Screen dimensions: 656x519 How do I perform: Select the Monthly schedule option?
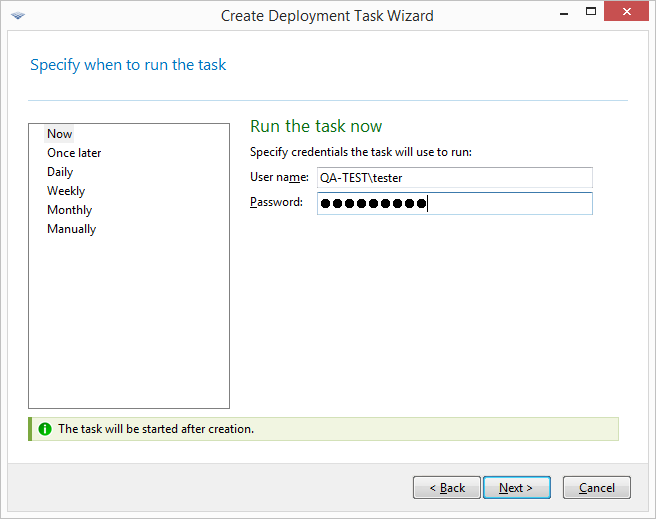click(69, 210)
